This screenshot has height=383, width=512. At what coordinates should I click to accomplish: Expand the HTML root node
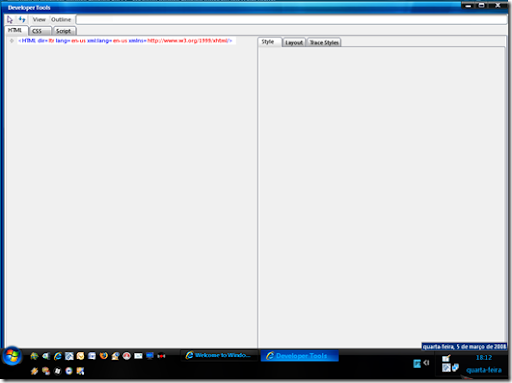[x=12, y=41]
